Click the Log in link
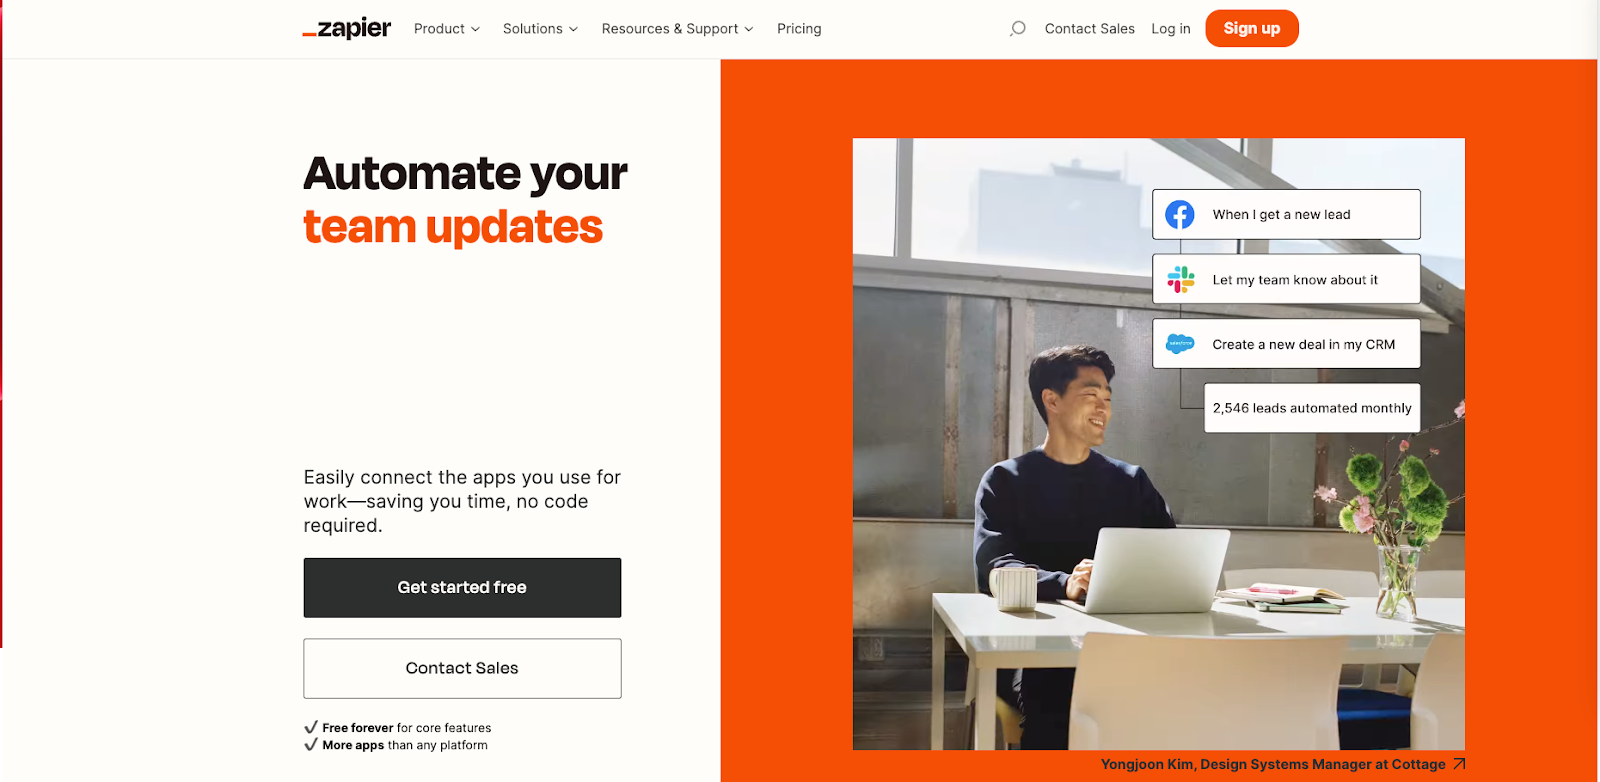Viewport: 1600px width, 782px height. [x=1171, y=29]
